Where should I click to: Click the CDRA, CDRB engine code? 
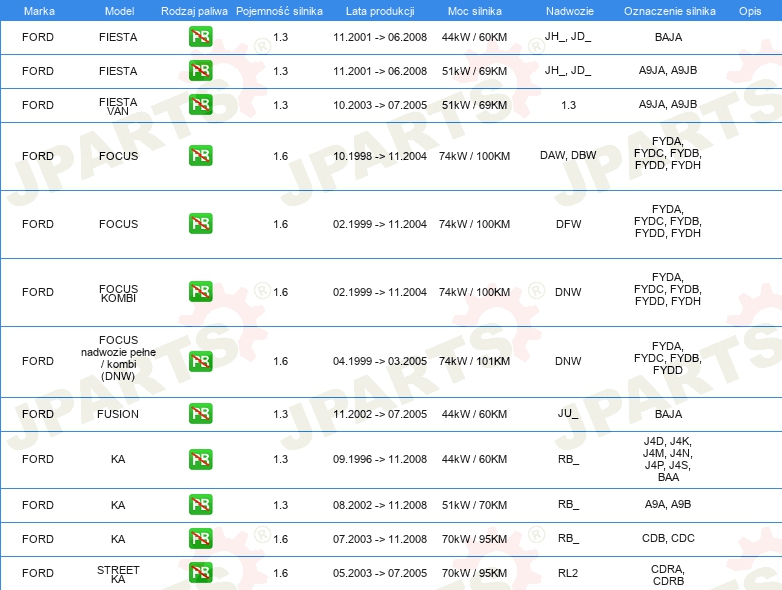click(x=668, y=575)
